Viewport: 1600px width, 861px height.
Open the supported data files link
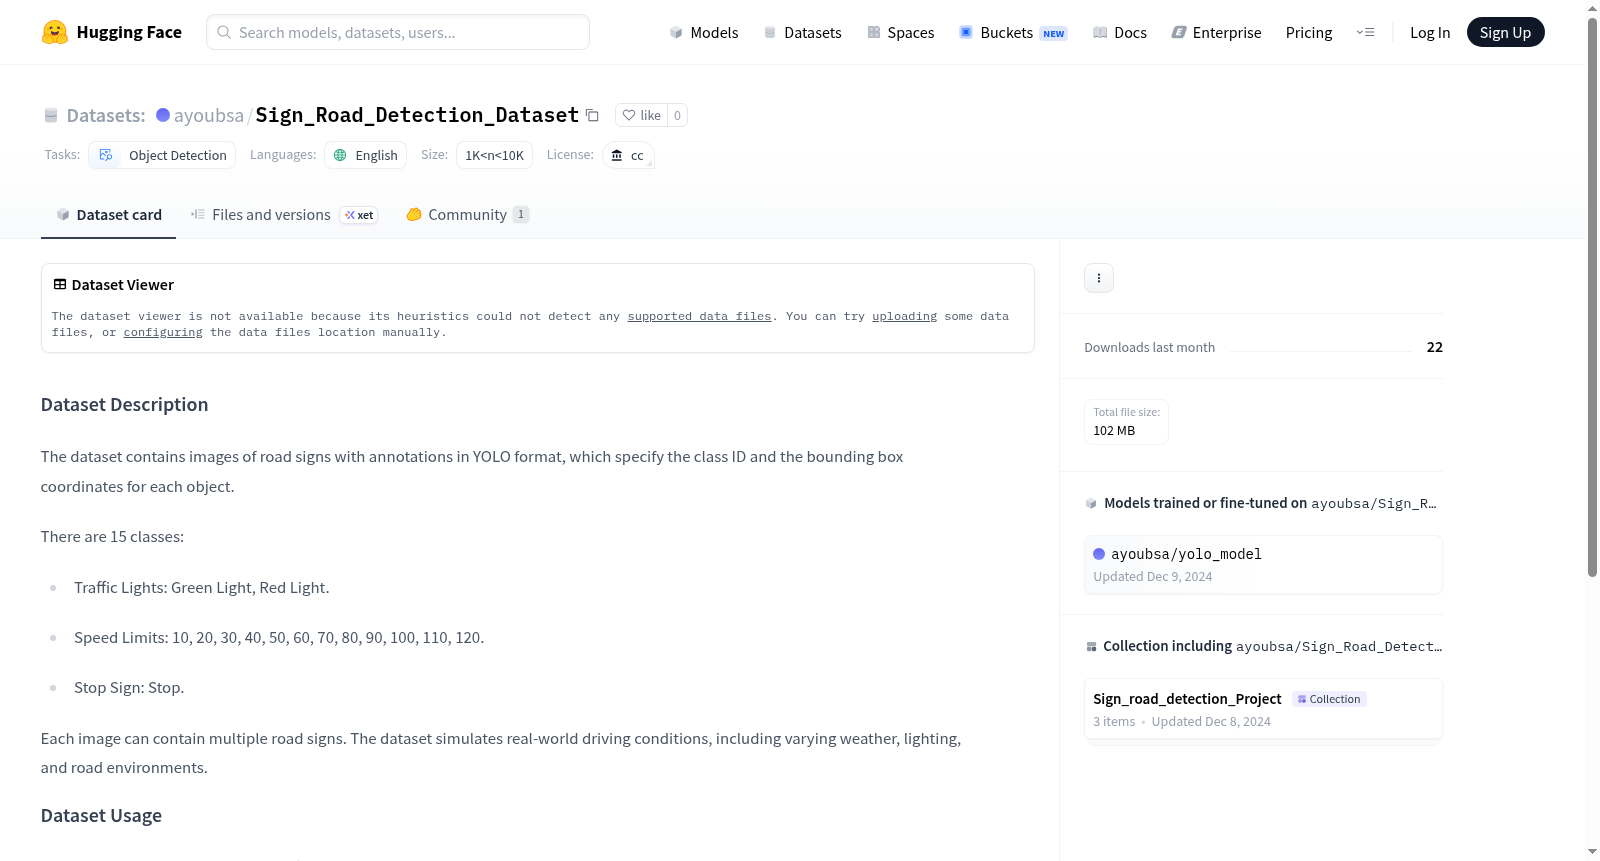pyautogui.click(x=699, y=316)
